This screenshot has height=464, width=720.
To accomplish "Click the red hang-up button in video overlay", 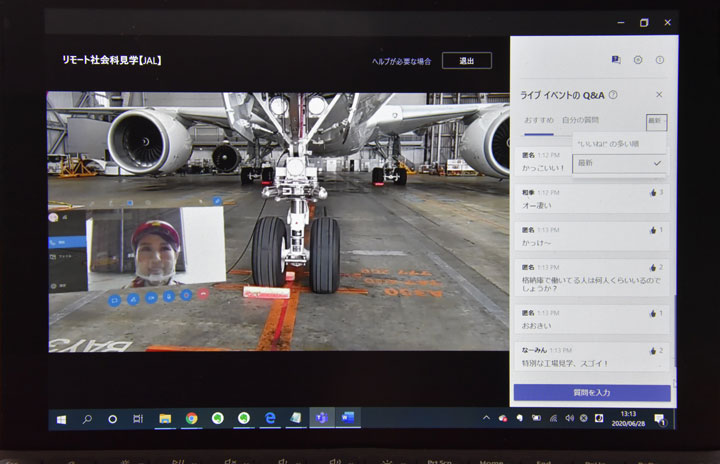I will [x=203, y=296].
